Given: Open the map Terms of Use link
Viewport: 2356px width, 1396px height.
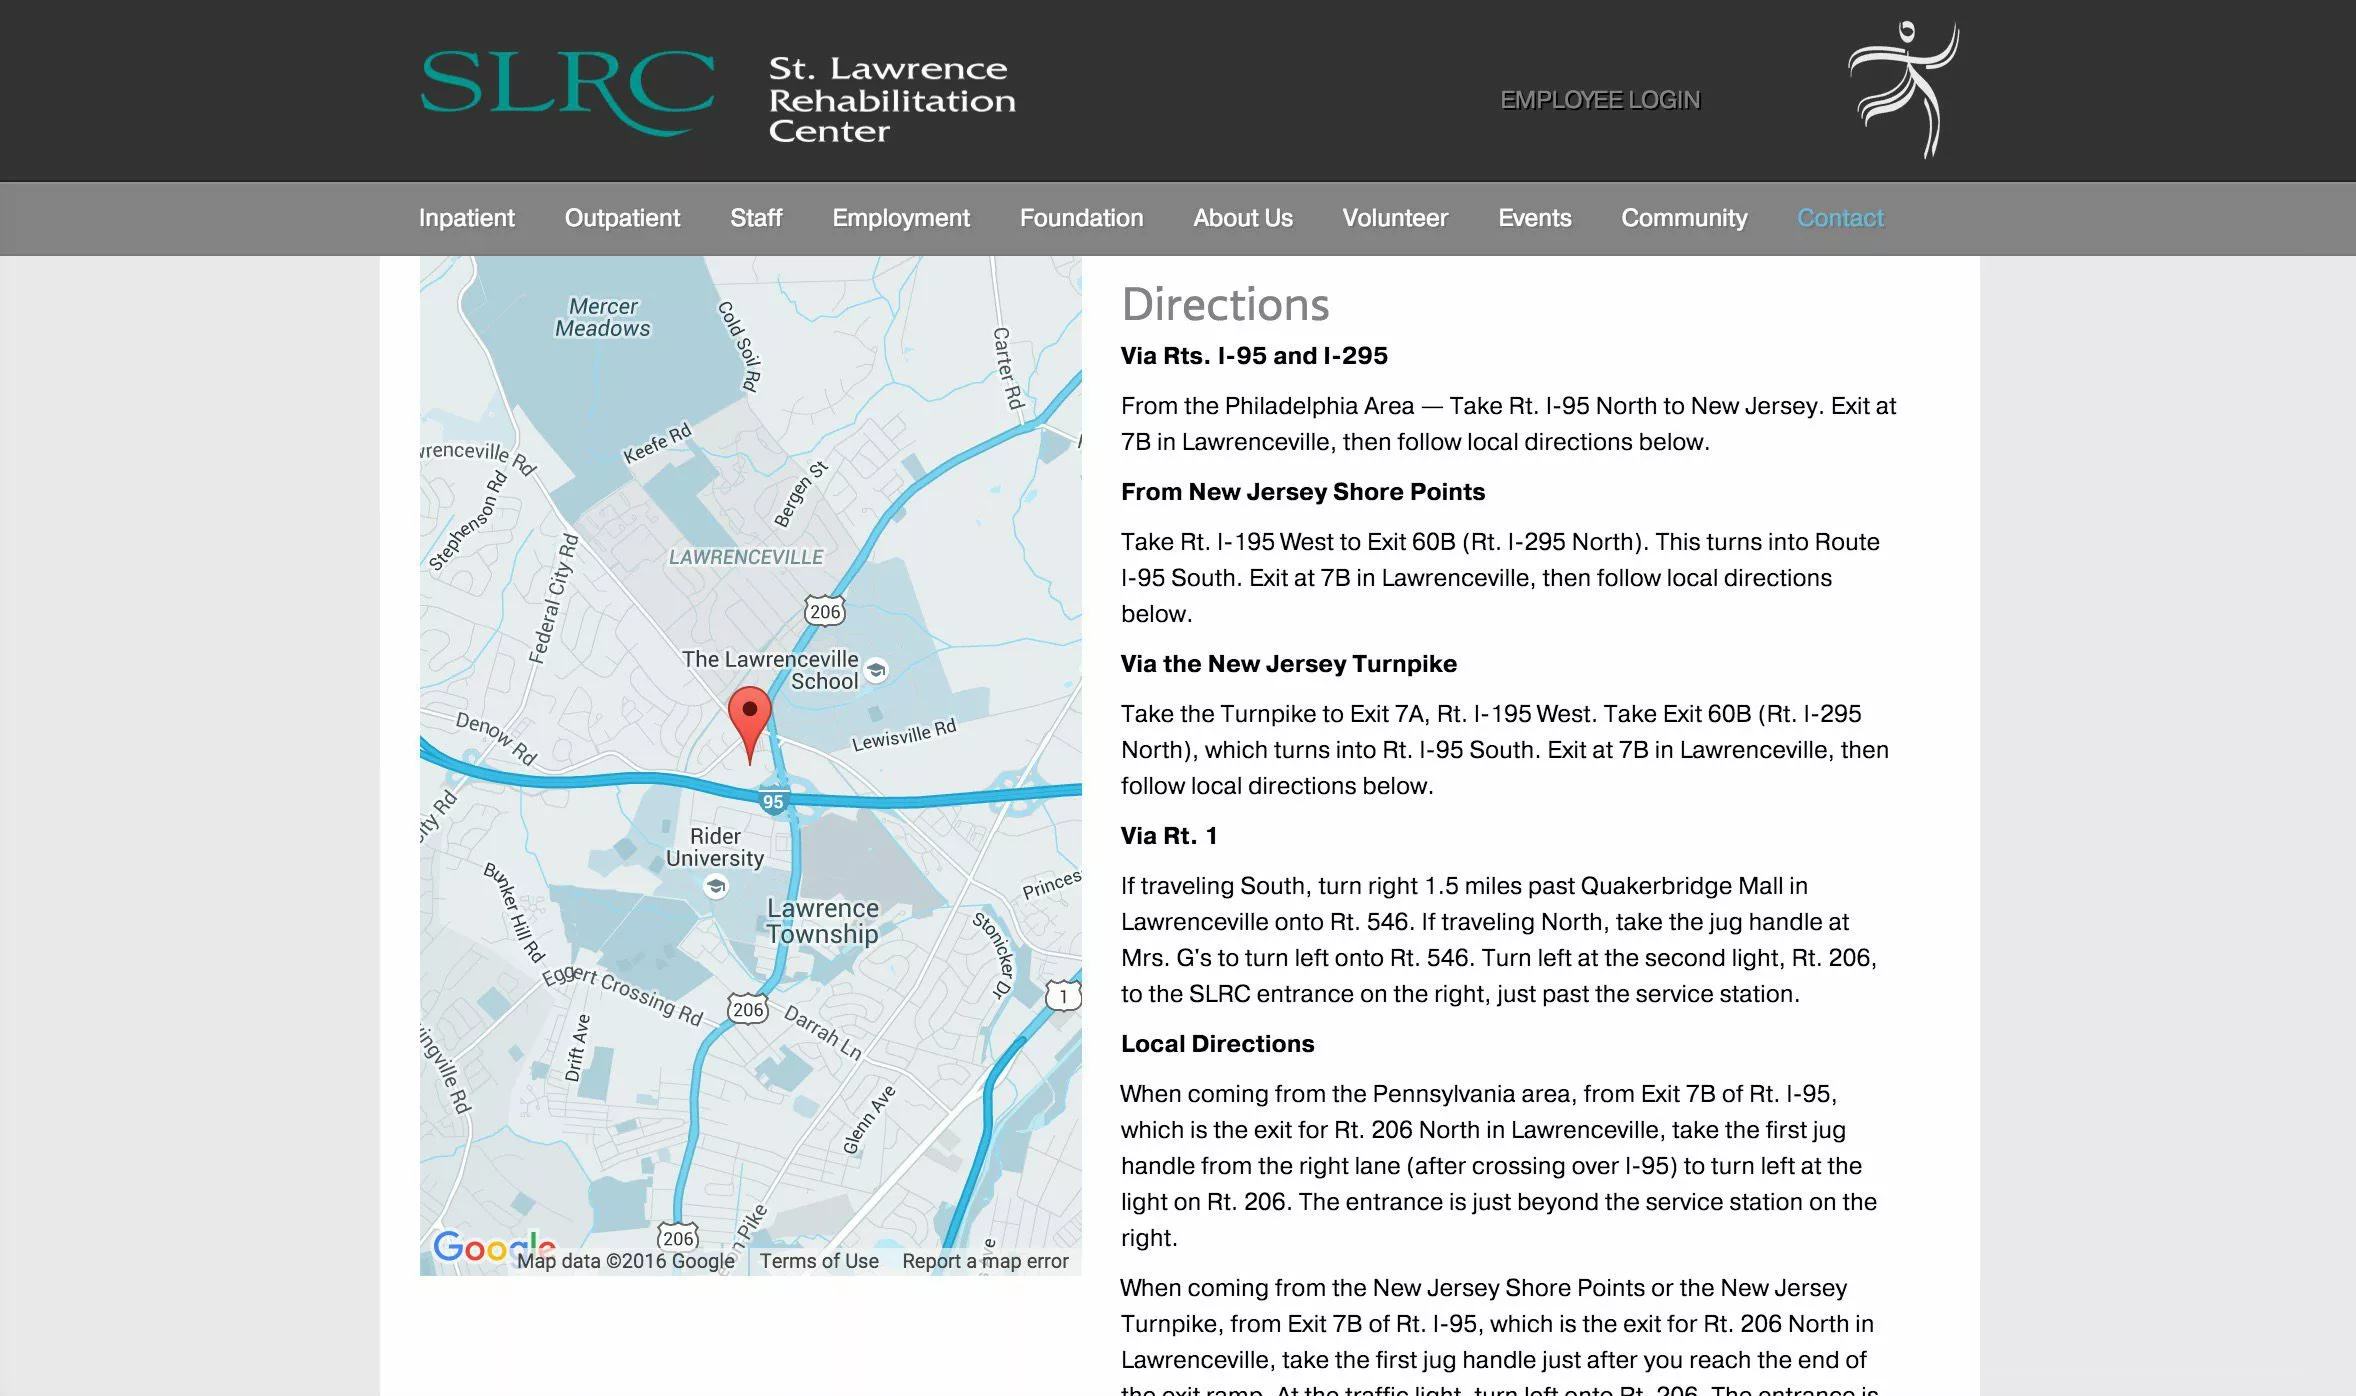Looking at the screenshot, I should tap(819, 1261).
